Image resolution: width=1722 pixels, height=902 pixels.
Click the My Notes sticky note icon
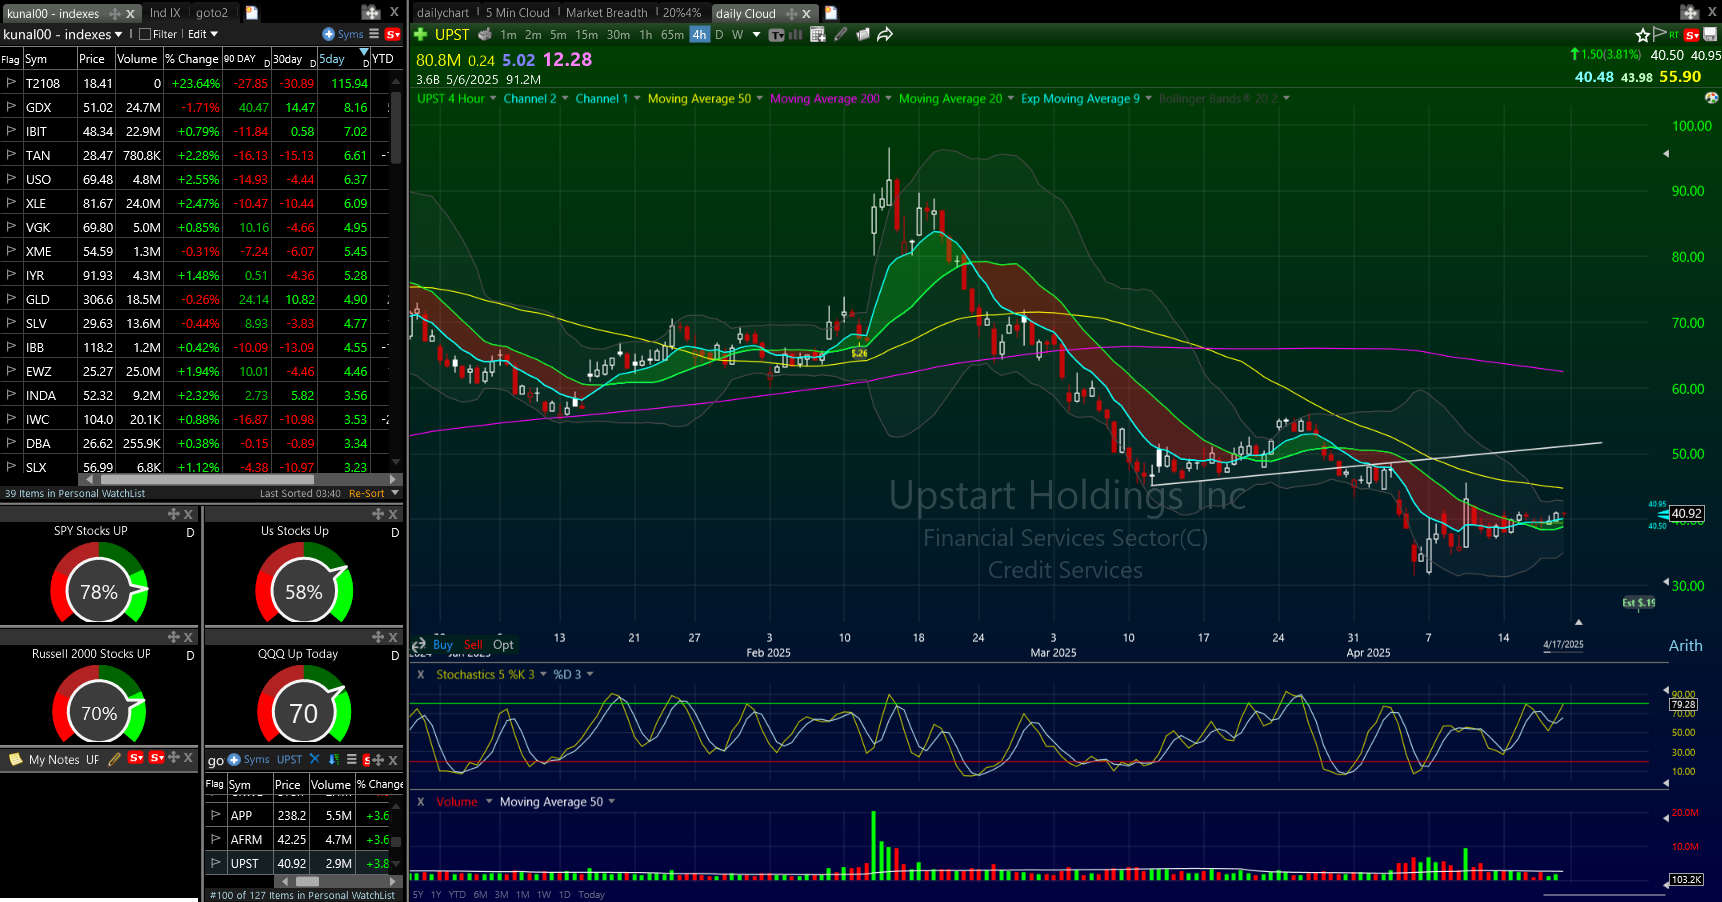[x=15, y=759]
